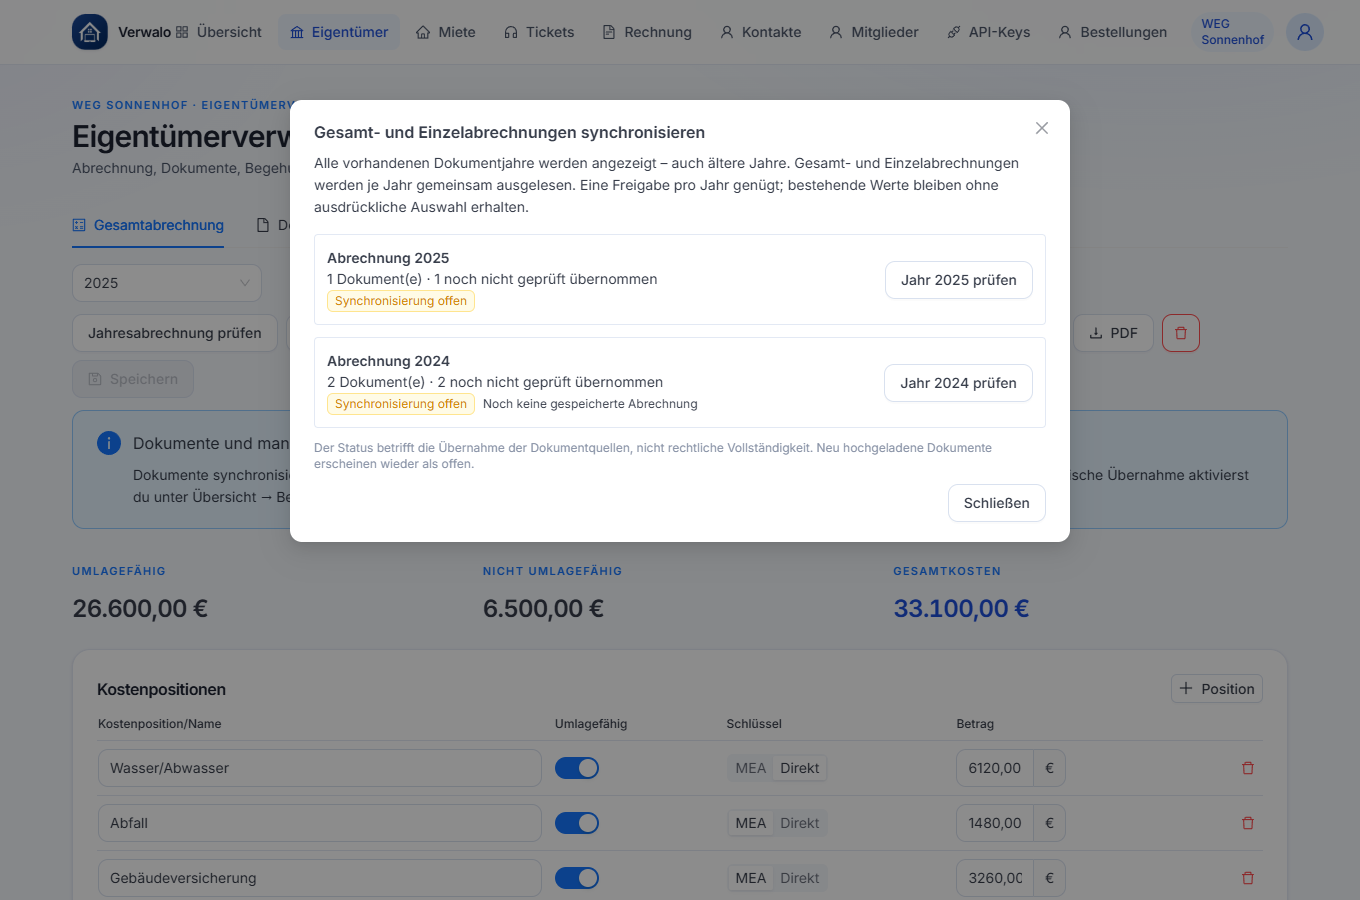Edit the Wasser/Abwasser name field
Image resolution: width=1360 pixels, height=900 pixels.
[320, 768]
